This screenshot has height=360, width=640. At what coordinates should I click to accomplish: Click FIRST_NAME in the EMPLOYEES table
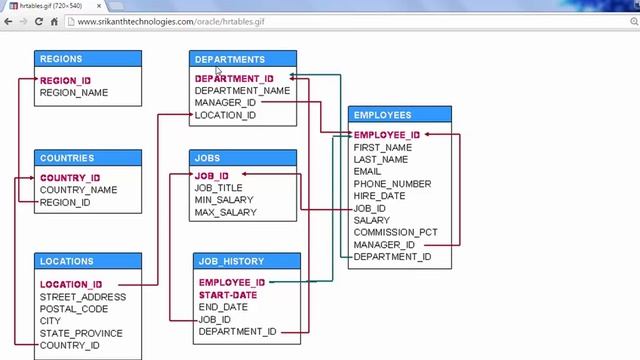click(383, 147)
